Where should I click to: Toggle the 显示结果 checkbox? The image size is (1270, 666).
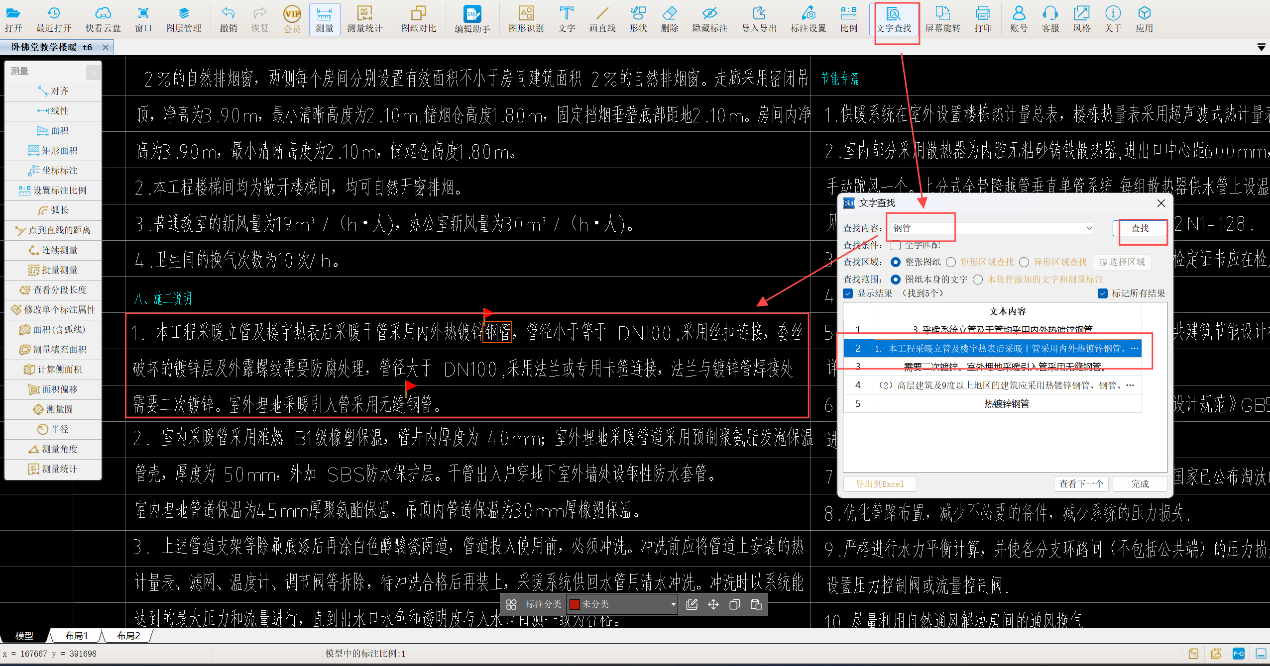[849, 293]
